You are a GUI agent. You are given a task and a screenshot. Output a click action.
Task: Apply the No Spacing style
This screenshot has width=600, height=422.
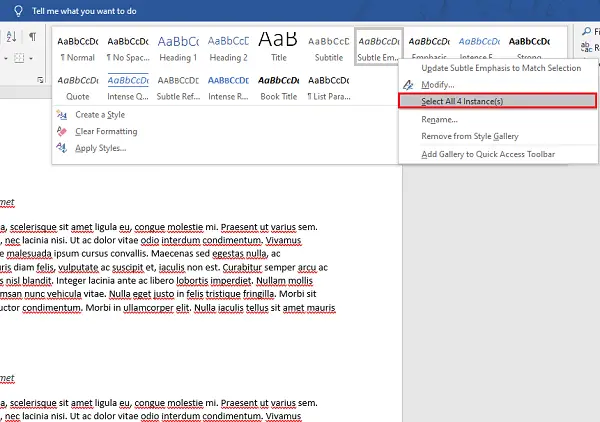(x=128, y=48)
